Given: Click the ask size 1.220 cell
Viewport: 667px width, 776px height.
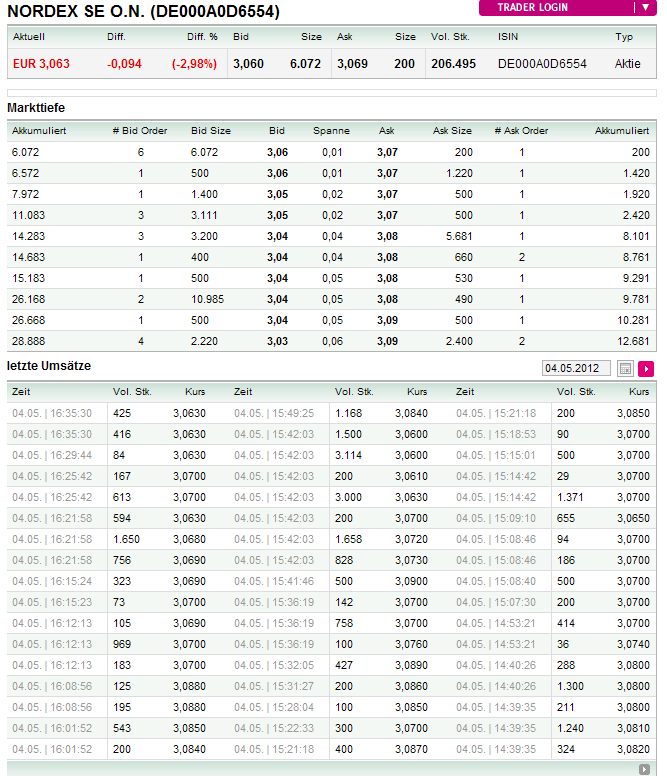Looking at the screenshot, I should point(459,173).
